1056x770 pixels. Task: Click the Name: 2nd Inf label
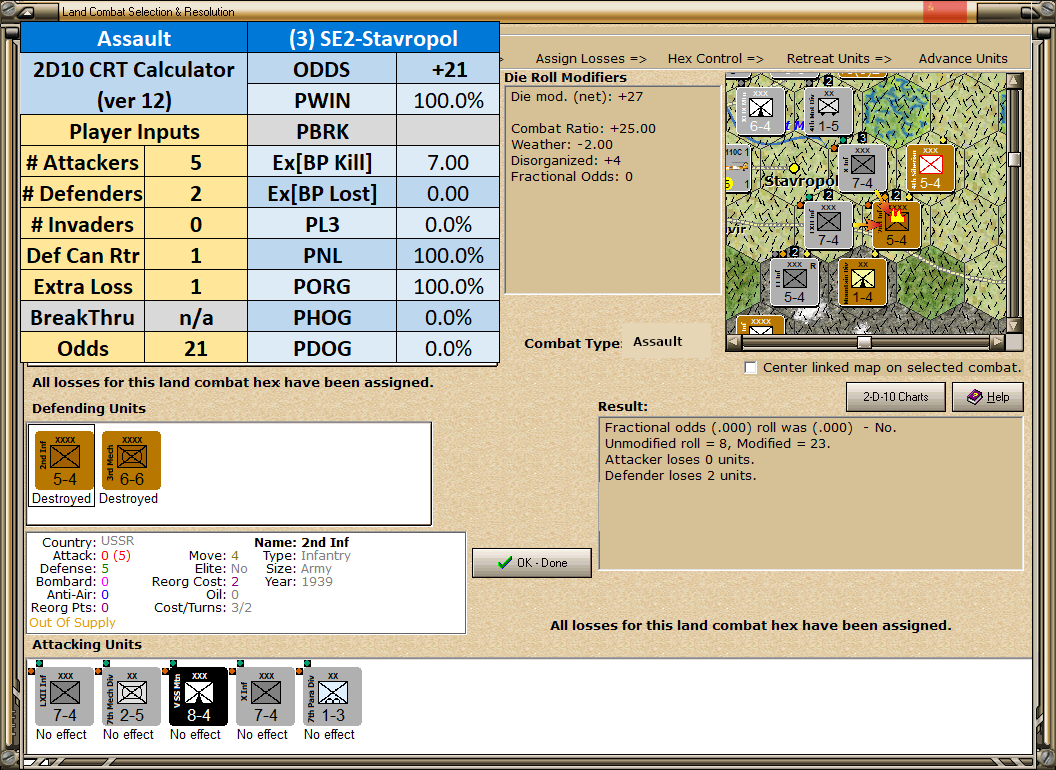[x=302, y=542]
